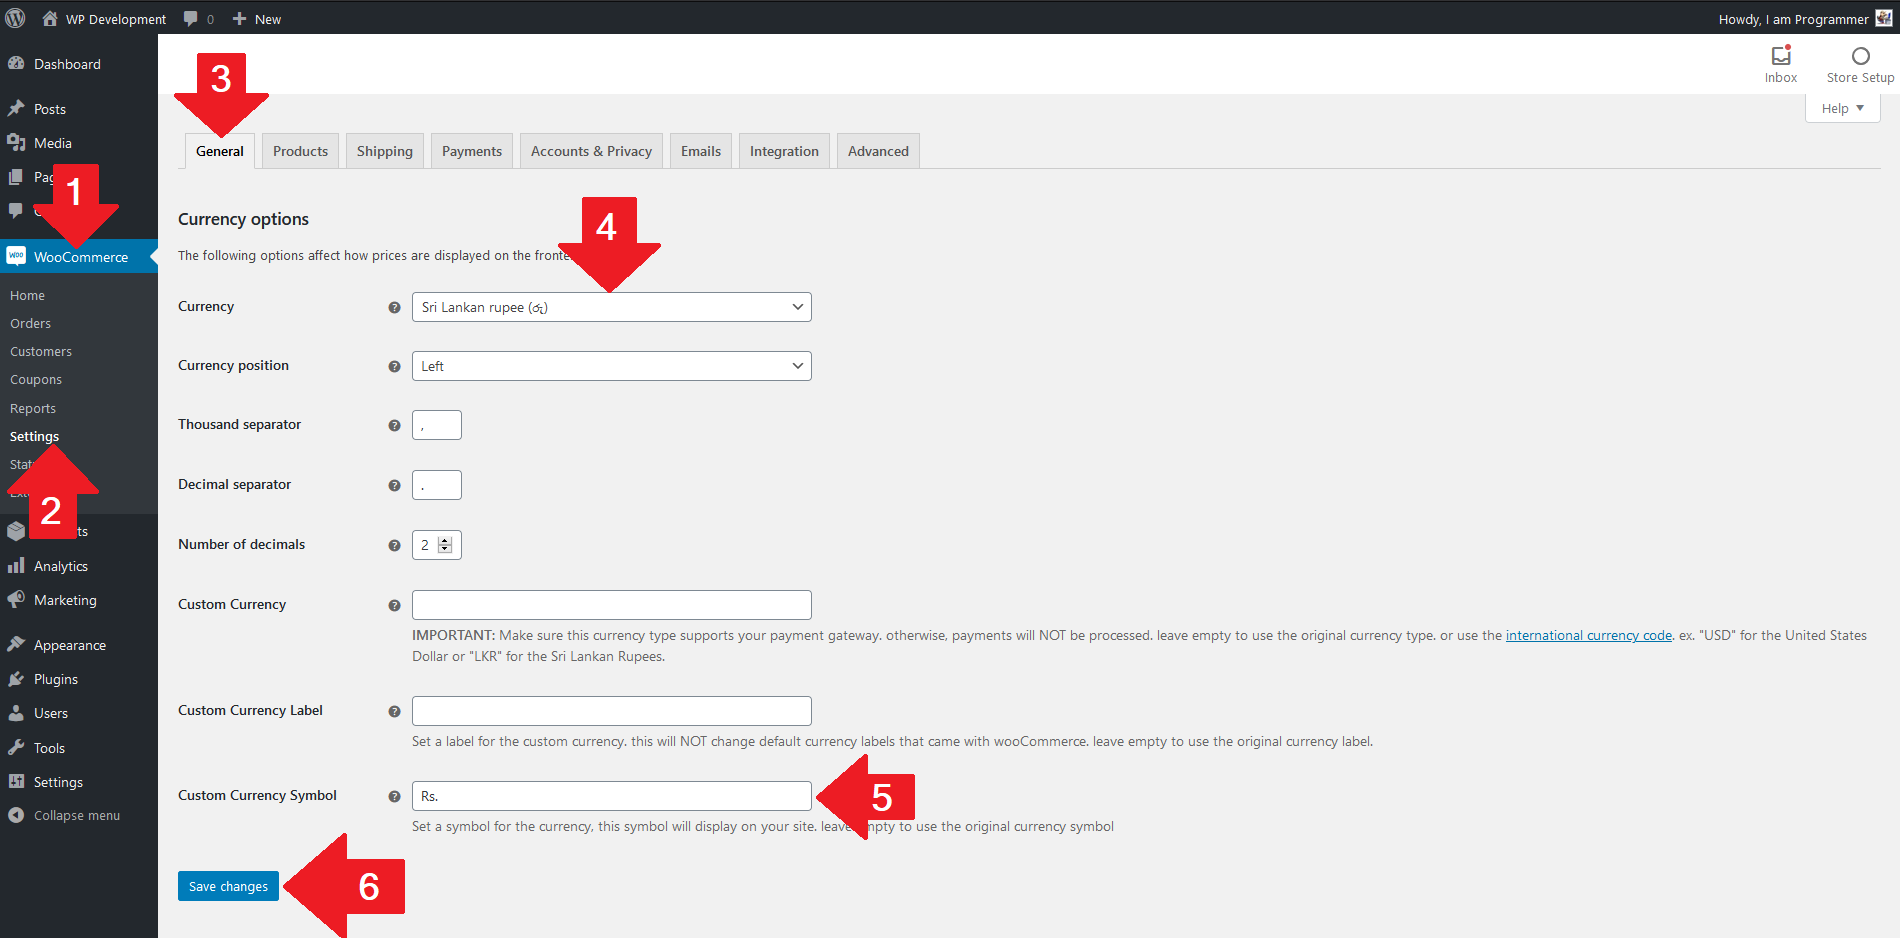The width and height of the screenshot is (1900, 938).
Task: Click the Save changes button
Action: 228,886
